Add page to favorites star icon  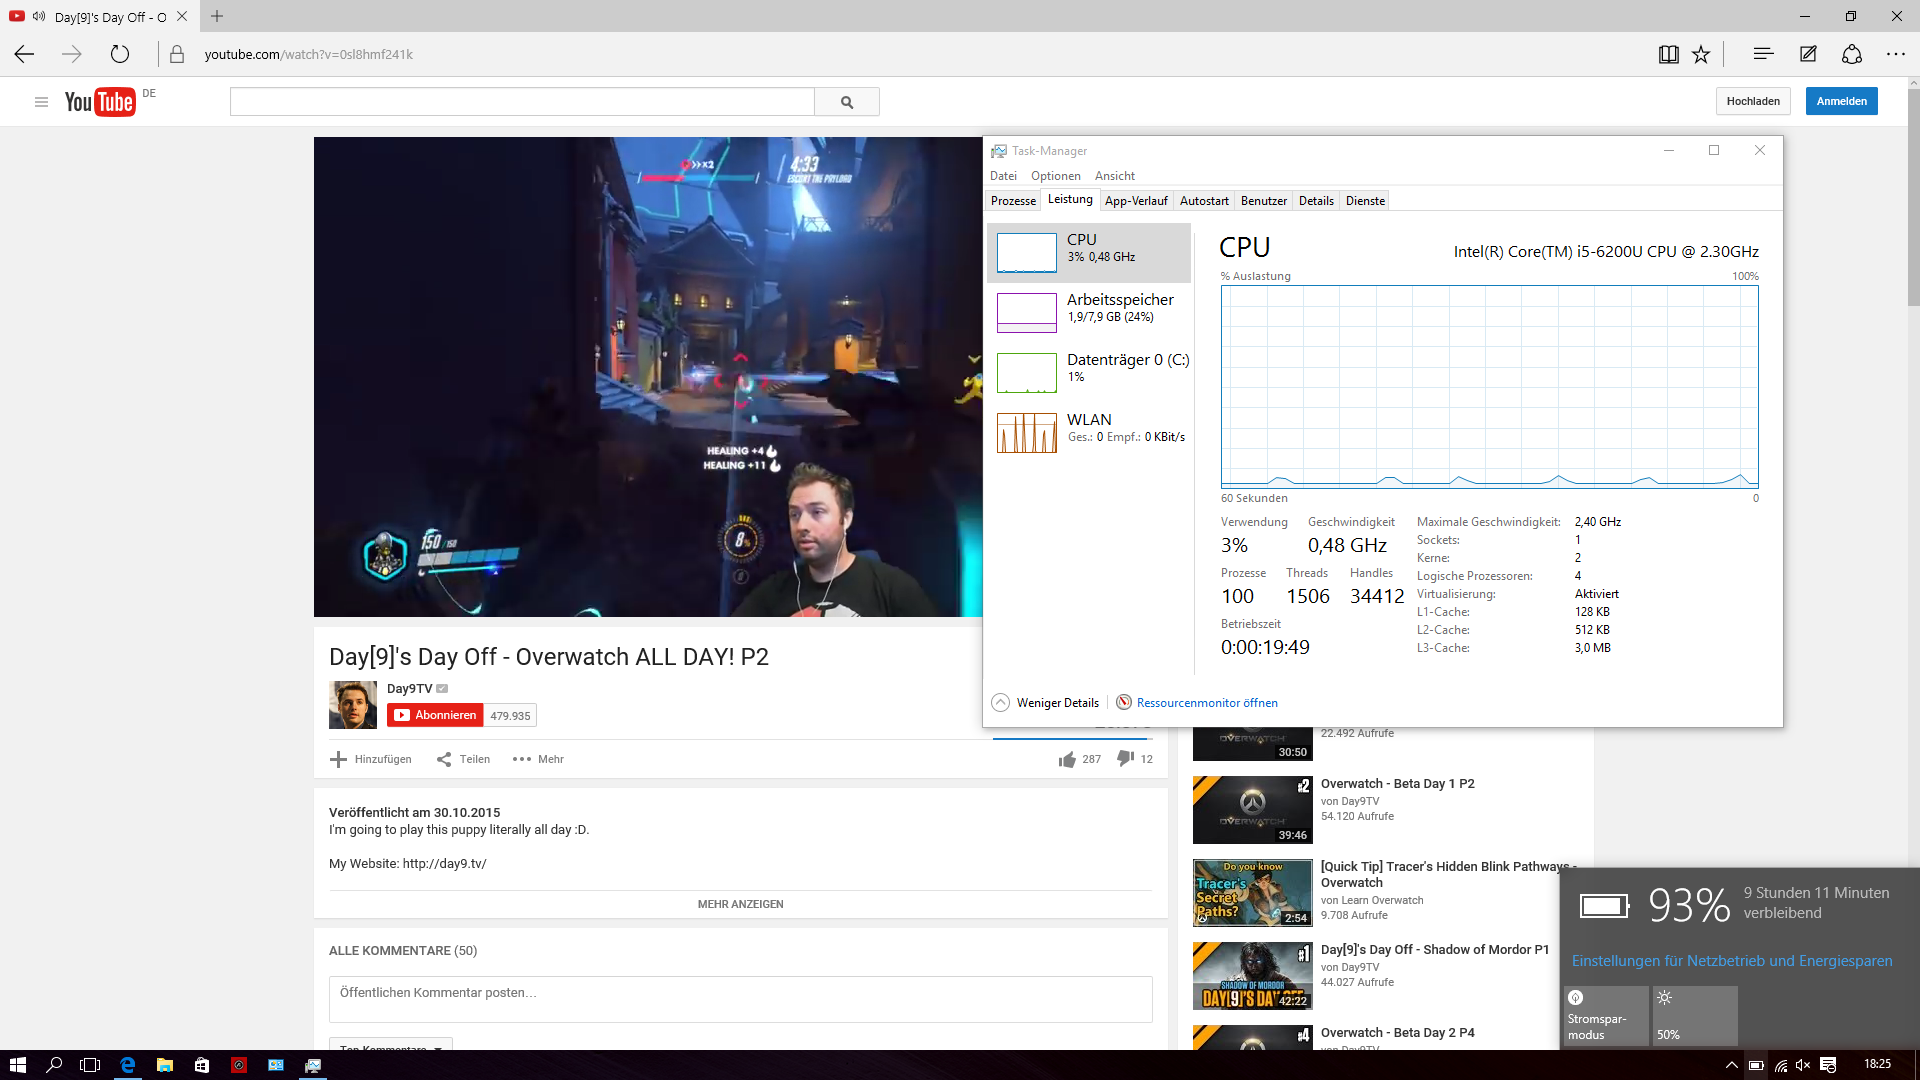click(x=1701, y=55)
